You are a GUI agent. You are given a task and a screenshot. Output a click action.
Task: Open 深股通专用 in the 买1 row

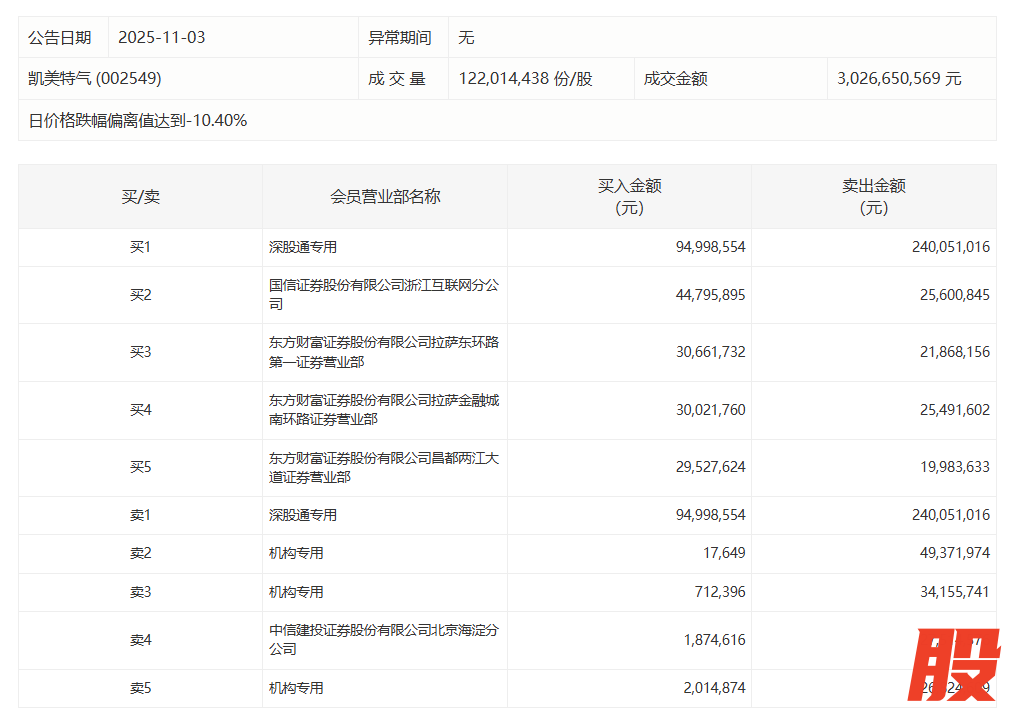pos(303,247)
